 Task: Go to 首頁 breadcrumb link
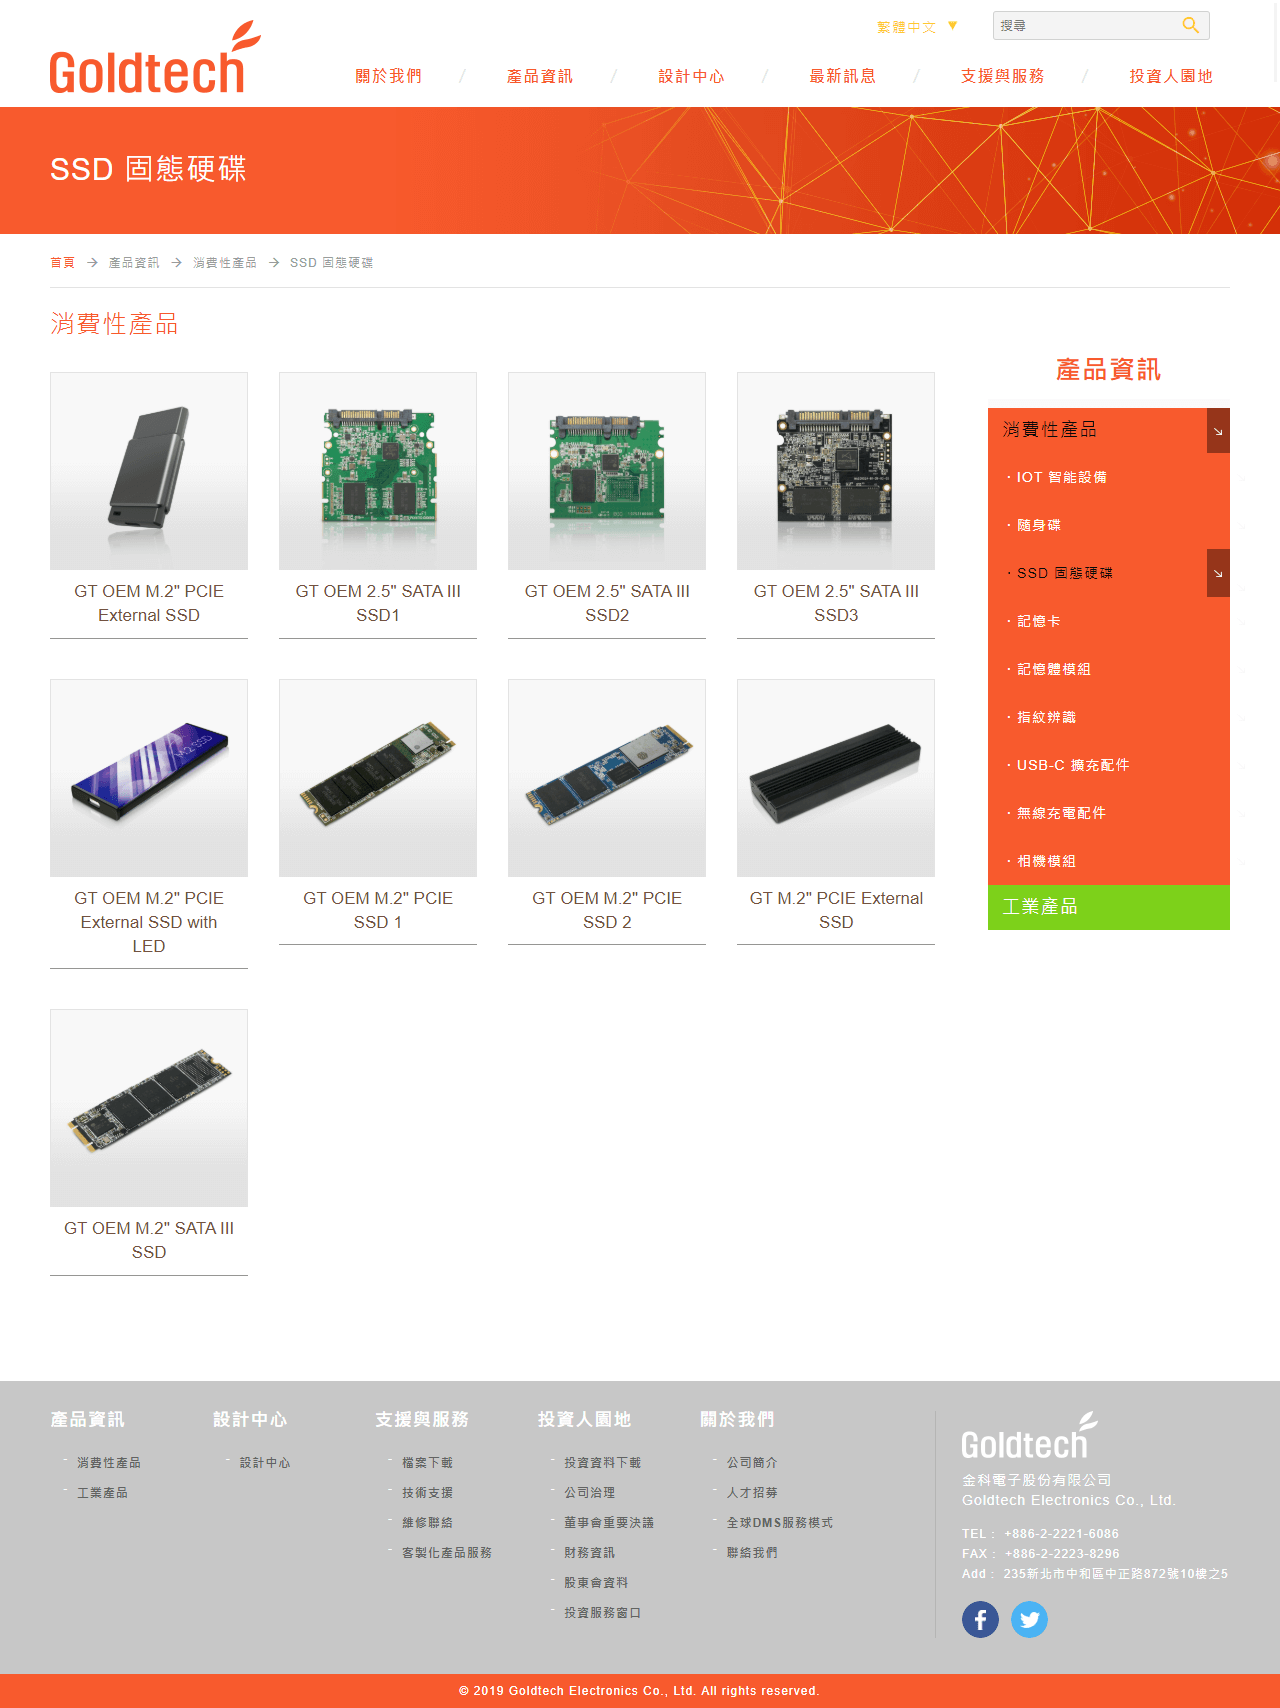(62, 262)
